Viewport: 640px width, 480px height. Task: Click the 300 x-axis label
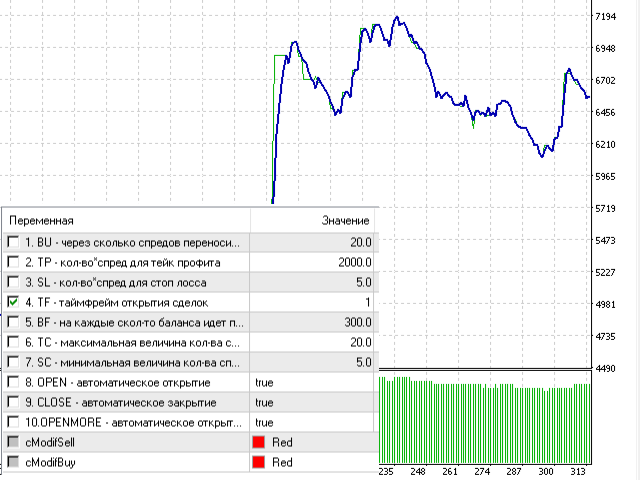click(546, 472)
